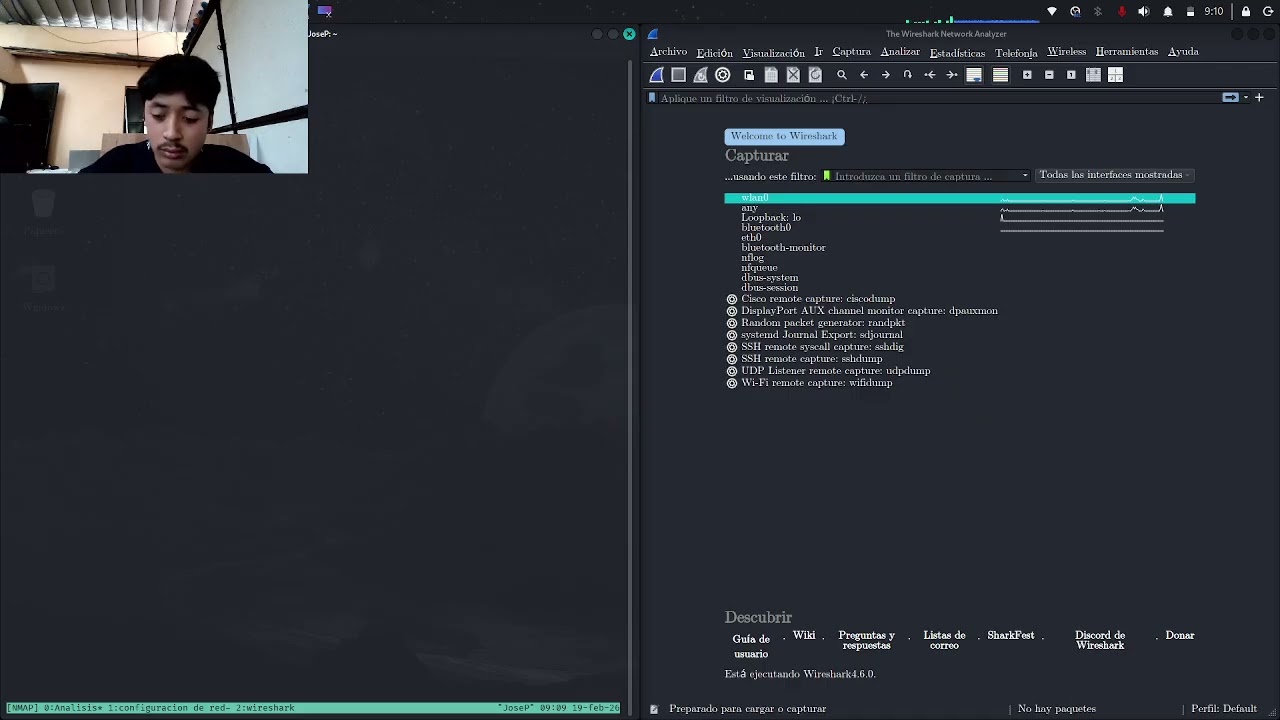
Task: Select the eth0 interface
Action: (x=959, y=238)
